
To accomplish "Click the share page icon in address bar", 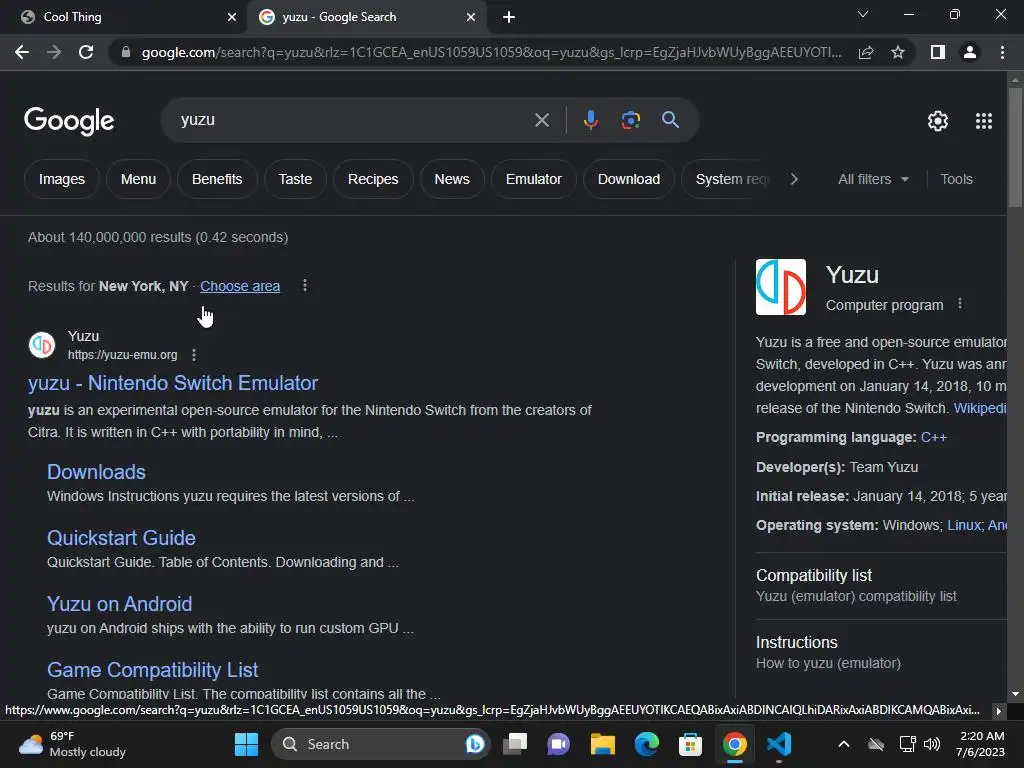I will coord(866,52).
